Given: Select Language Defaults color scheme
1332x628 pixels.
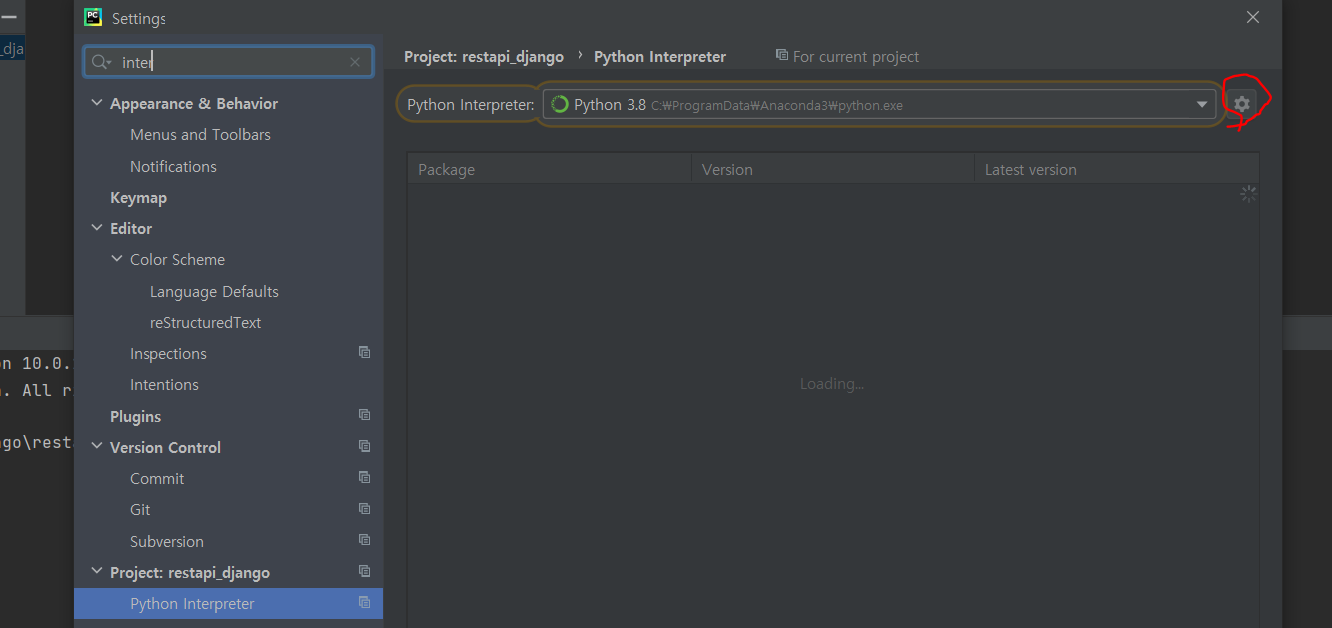Looking at the screenshot, I should coord(214,291).
